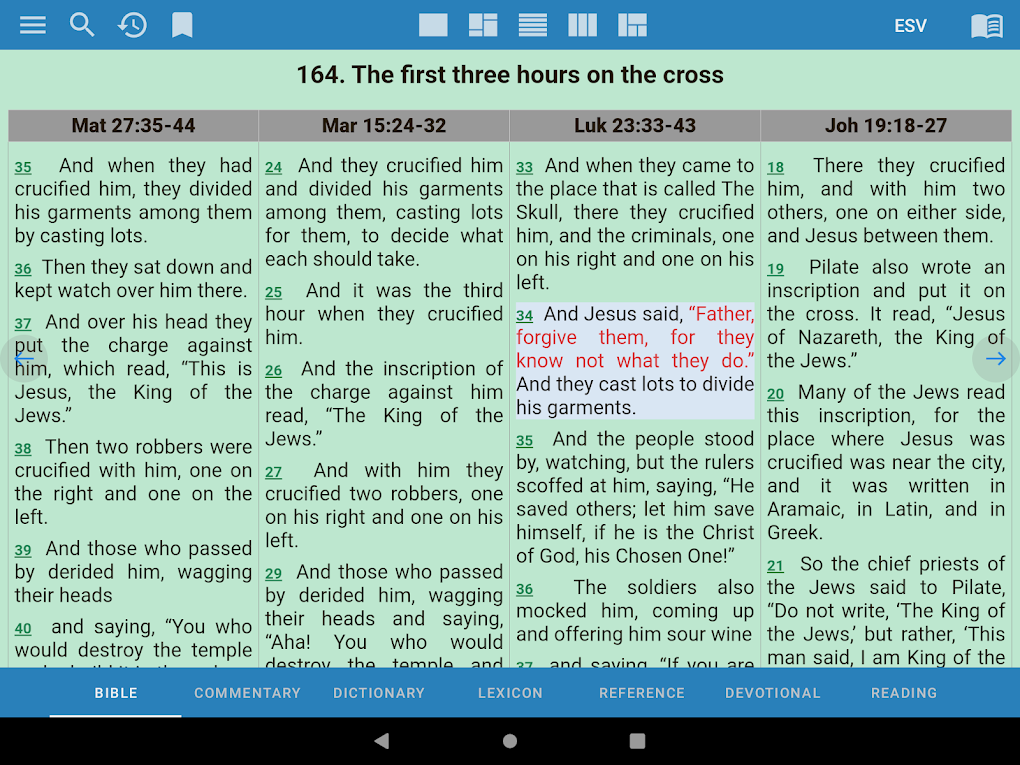
Task: Select the single-pane layout icon
Action: 433,25
